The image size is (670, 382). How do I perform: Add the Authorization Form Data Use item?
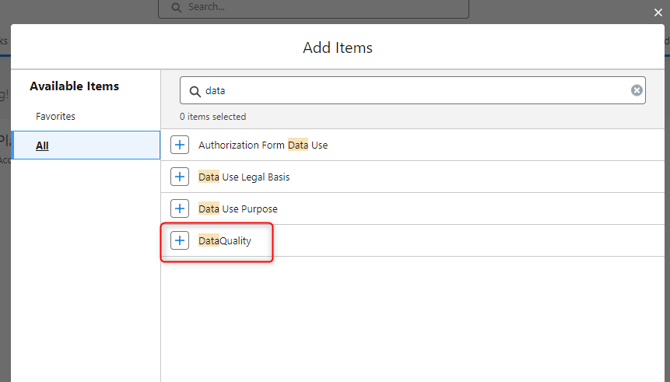(x=179, y=145)
